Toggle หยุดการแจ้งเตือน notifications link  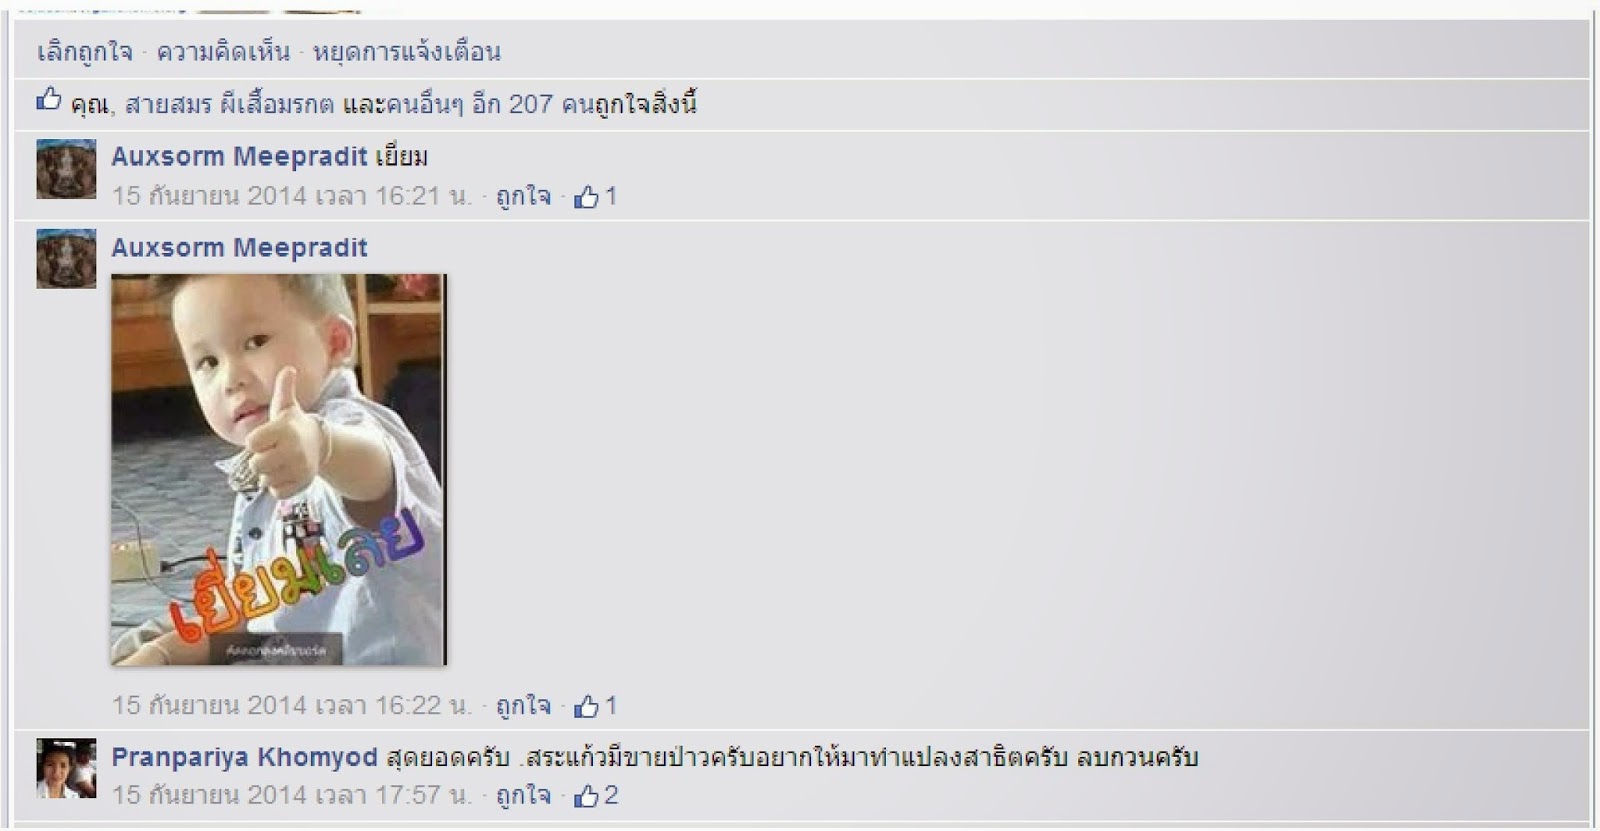point(407,51)
